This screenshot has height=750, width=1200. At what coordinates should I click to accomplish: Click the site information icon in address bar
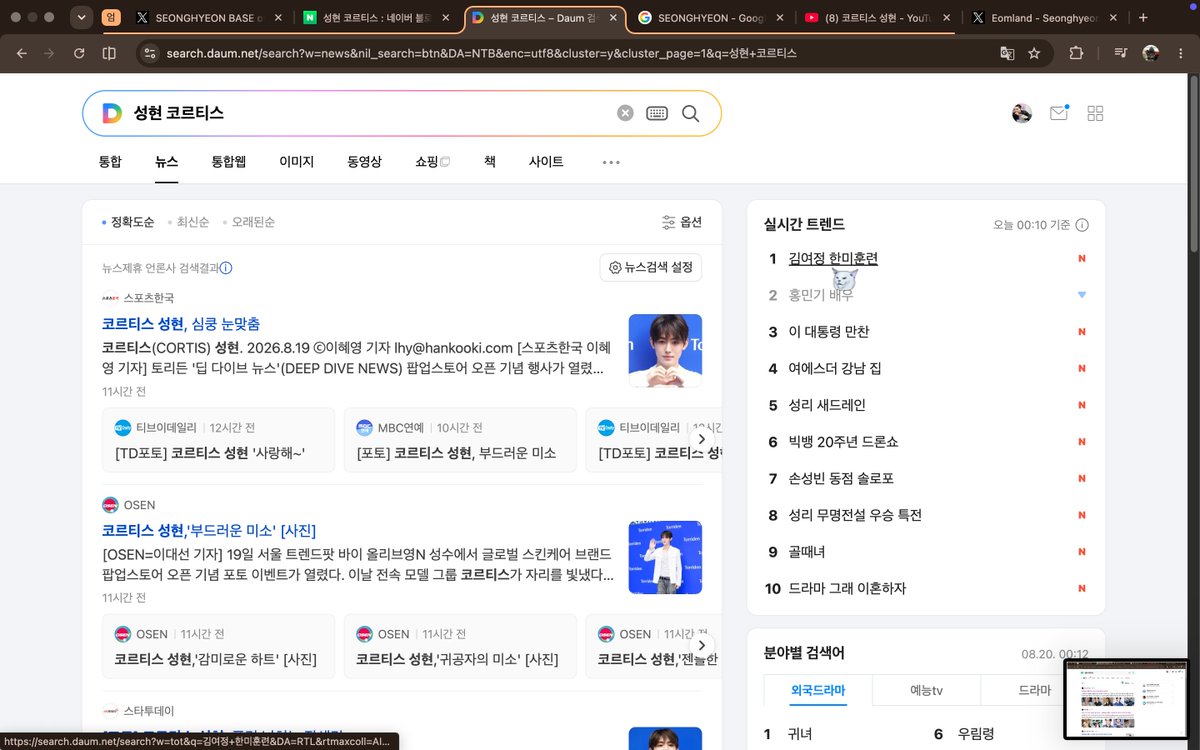[x=149, y=53]
